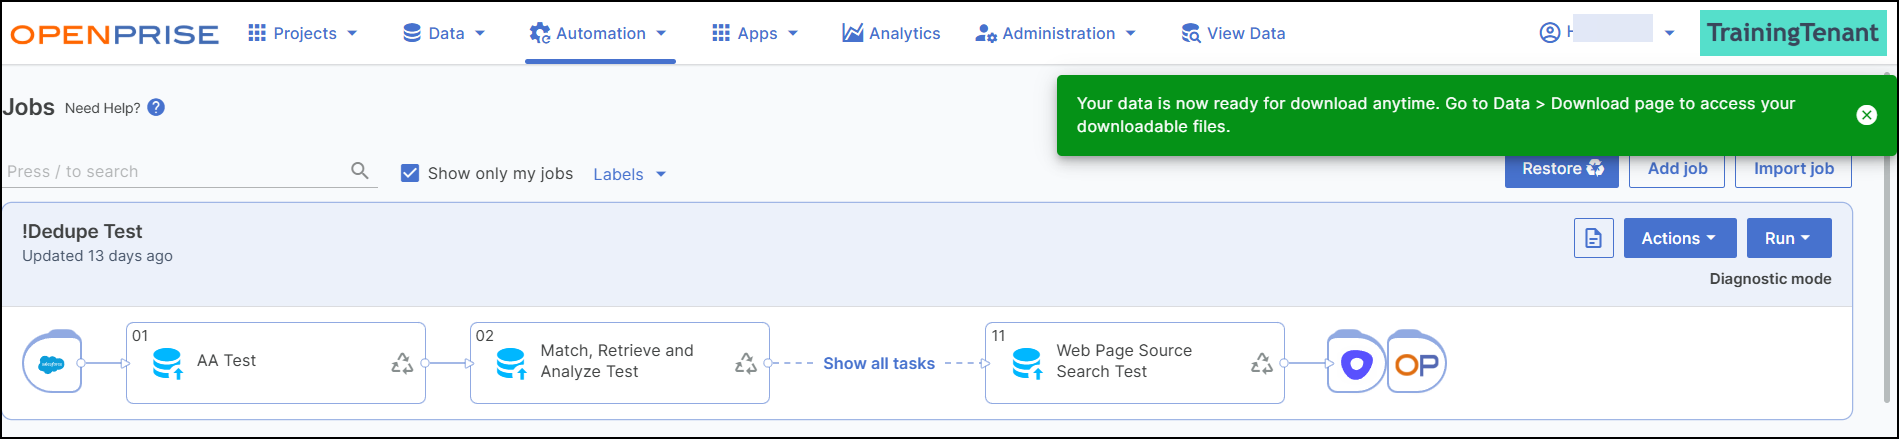
Task: Click the jobs search input field
Action: (175, 171)
